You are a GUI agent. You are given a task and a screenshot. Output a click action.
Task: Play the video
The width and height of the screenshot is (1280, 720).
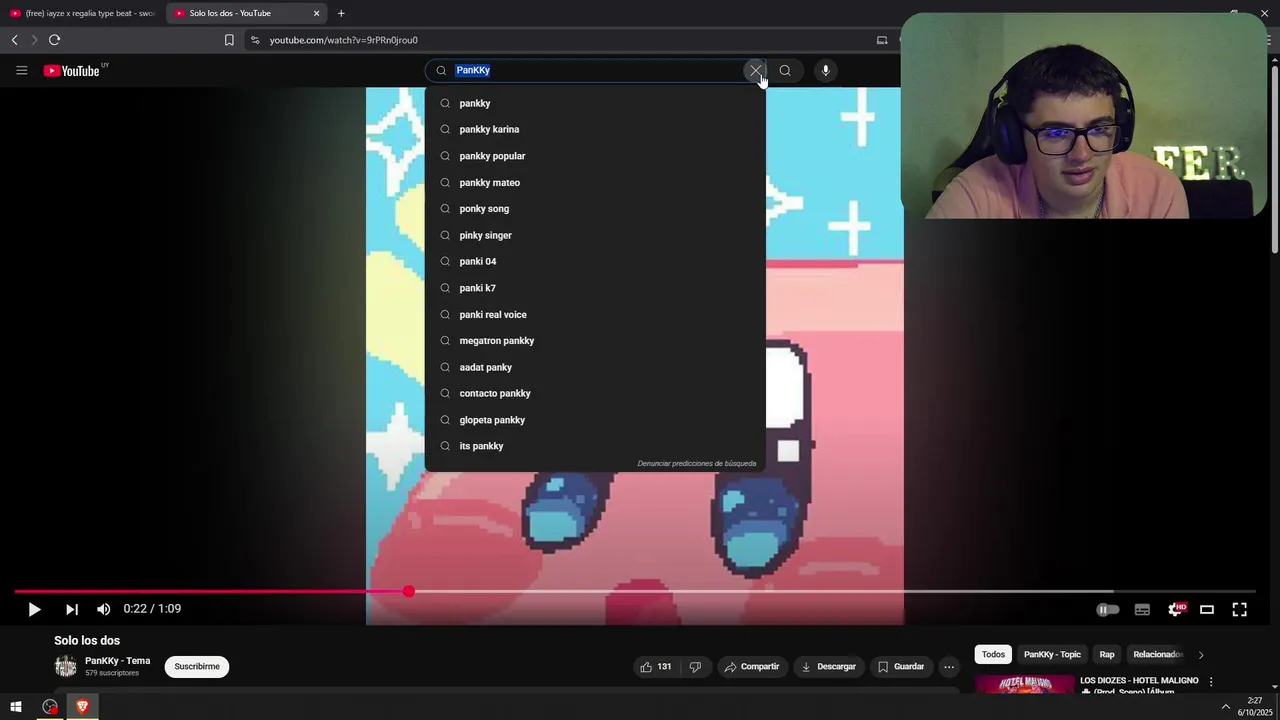click(34, 609)
